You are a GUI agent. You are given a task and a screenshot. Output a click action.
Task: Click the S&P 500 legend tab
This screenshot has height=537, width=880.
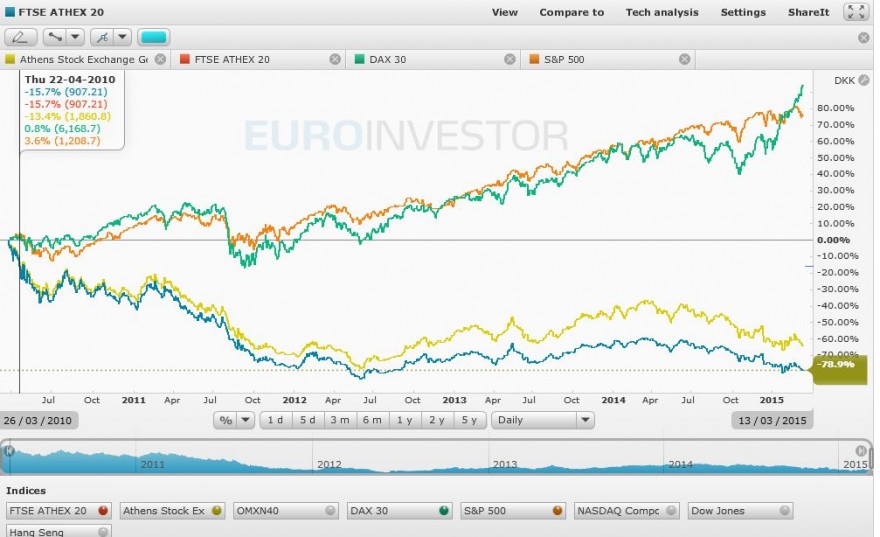tap(608, 59)
